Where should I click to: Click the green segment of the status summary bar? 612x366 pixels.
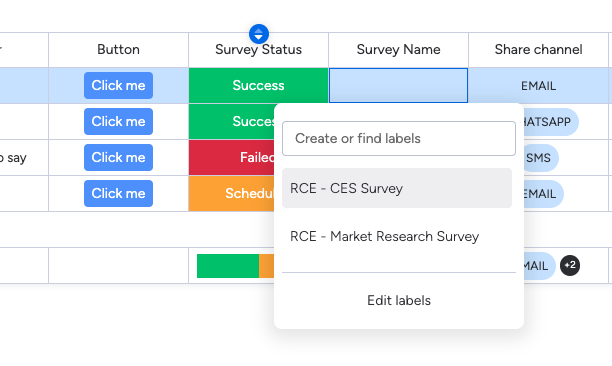228,266
